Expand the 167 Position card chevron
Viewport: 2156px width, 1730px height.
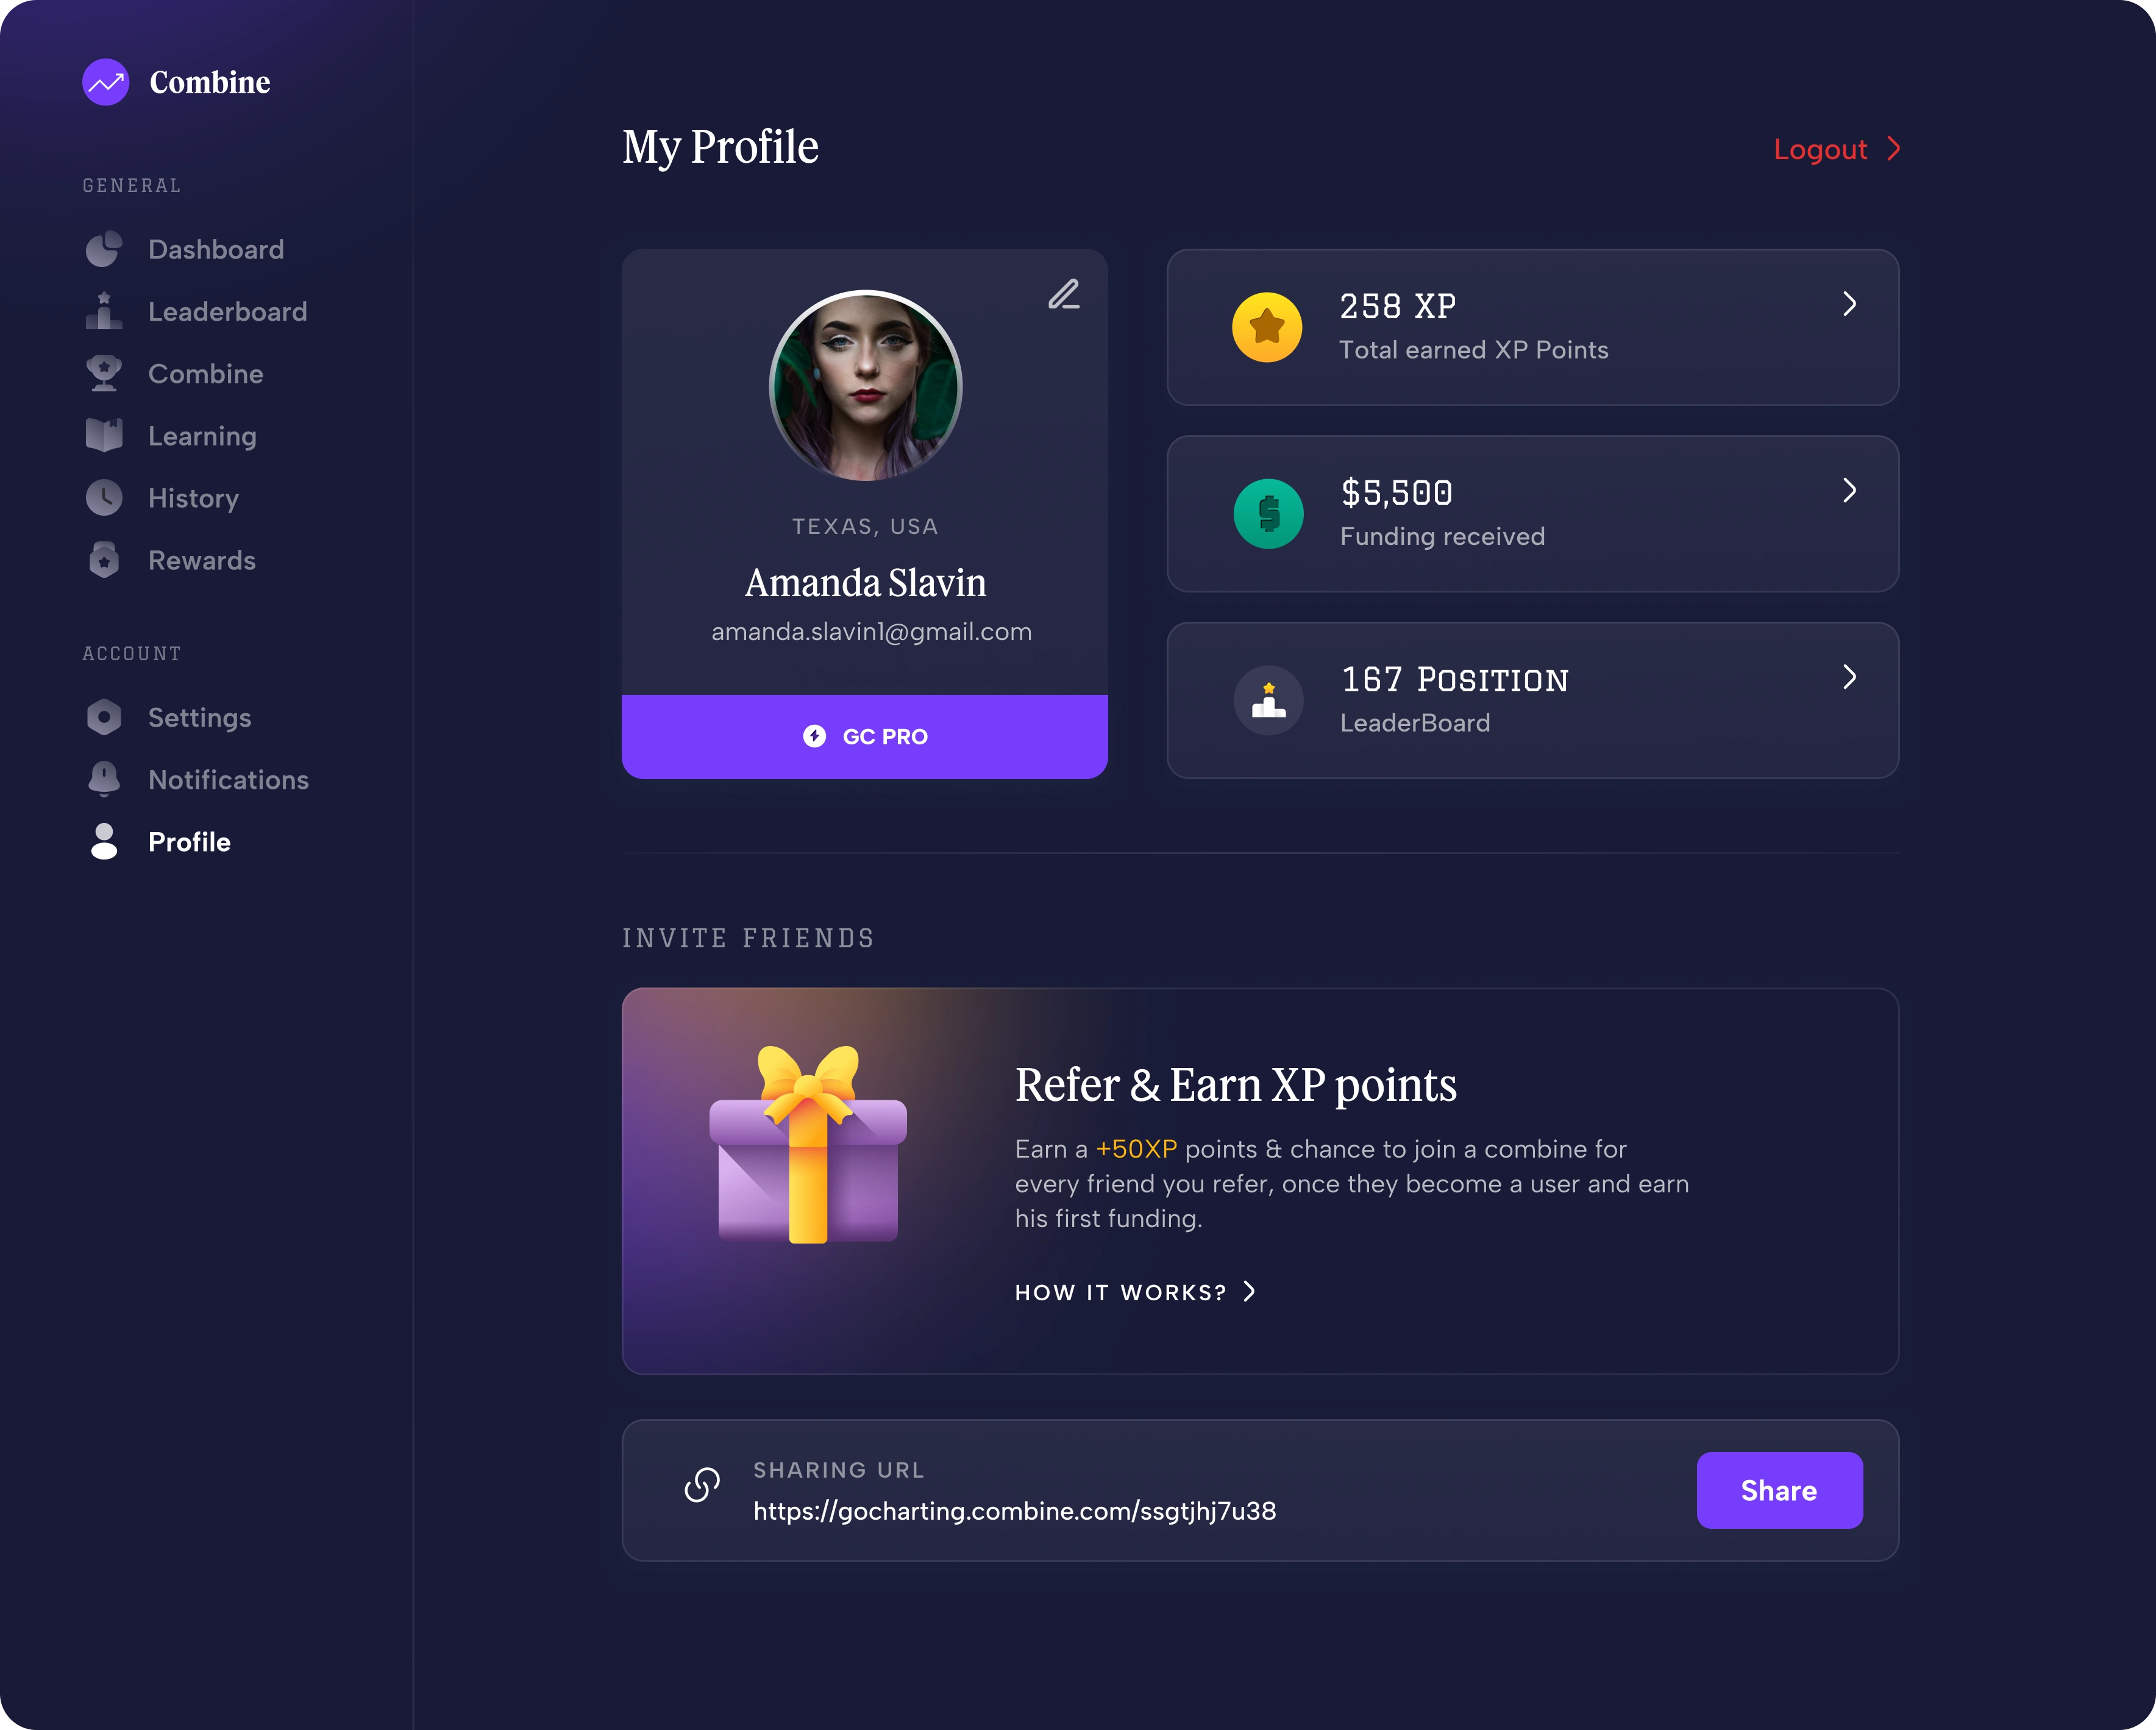coord(1850,677)
